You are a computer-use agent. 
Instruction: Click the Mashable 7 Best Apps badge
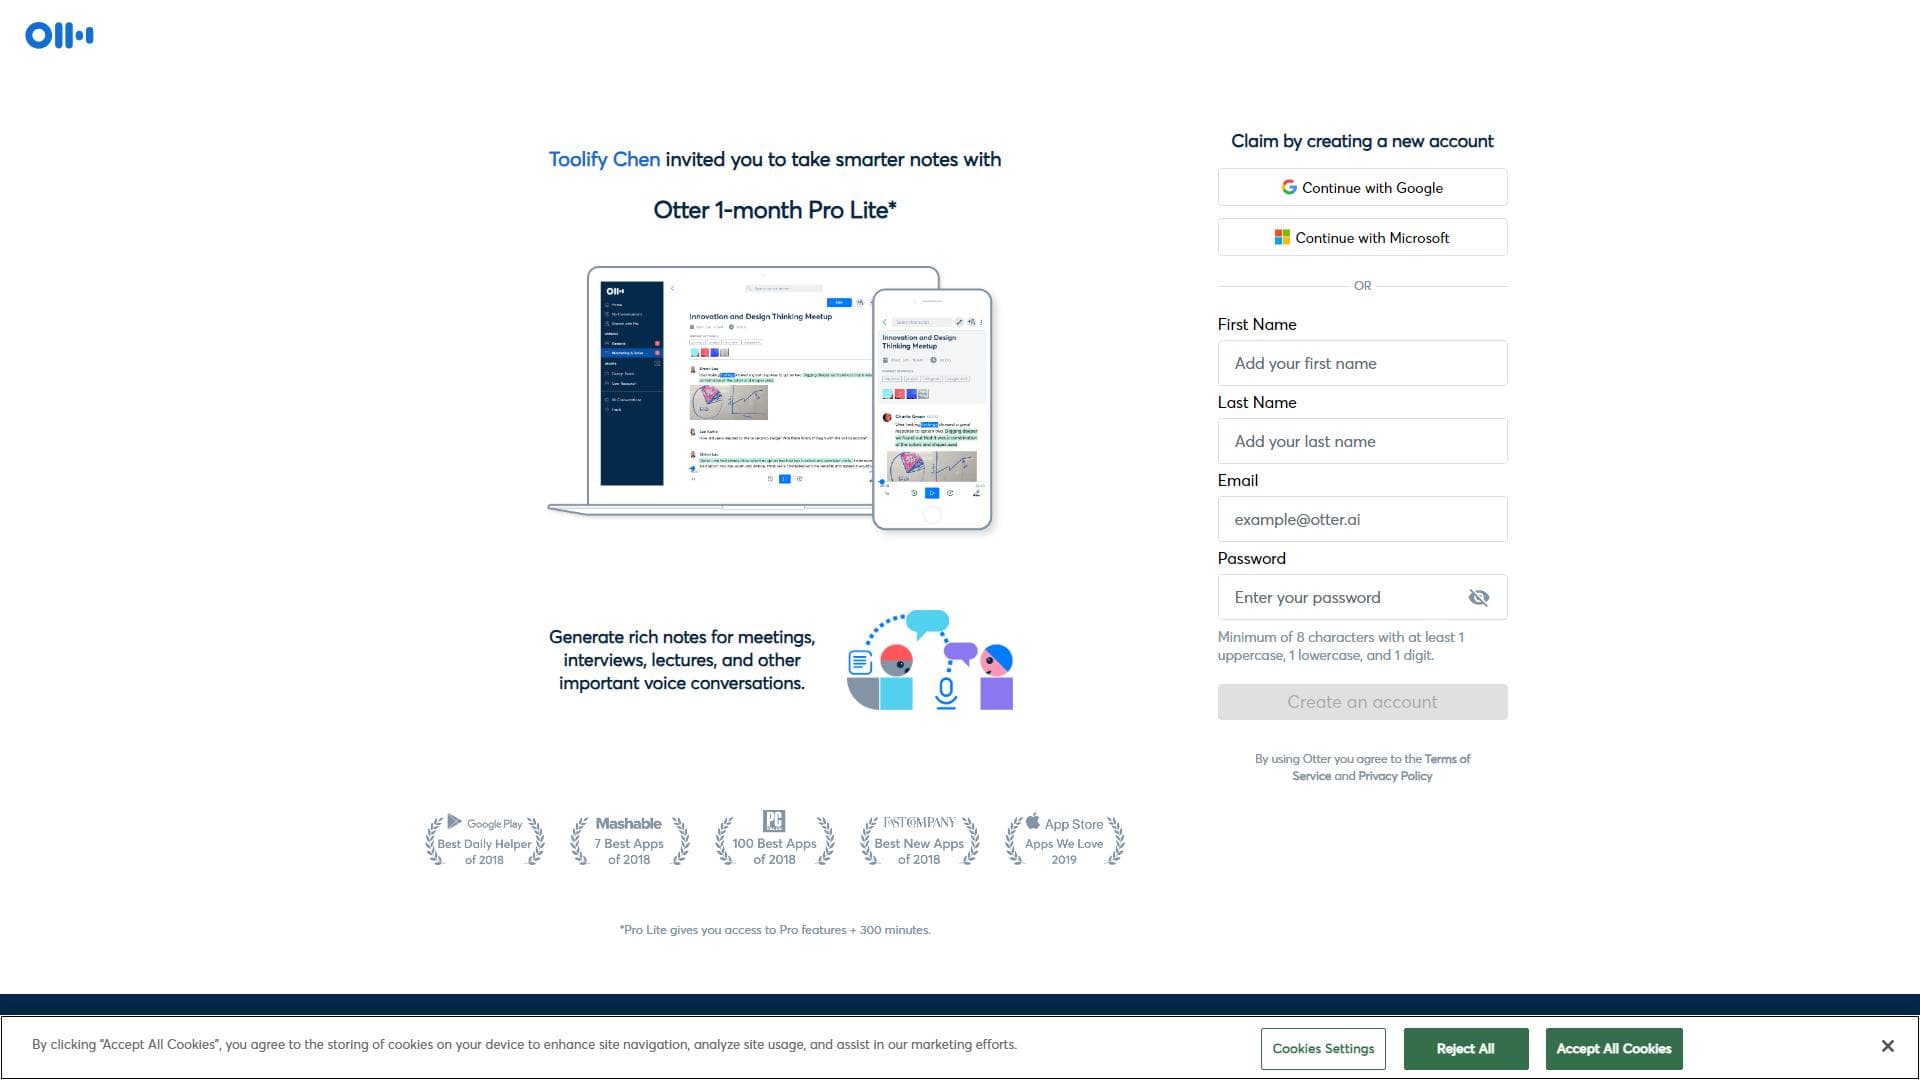629,840
